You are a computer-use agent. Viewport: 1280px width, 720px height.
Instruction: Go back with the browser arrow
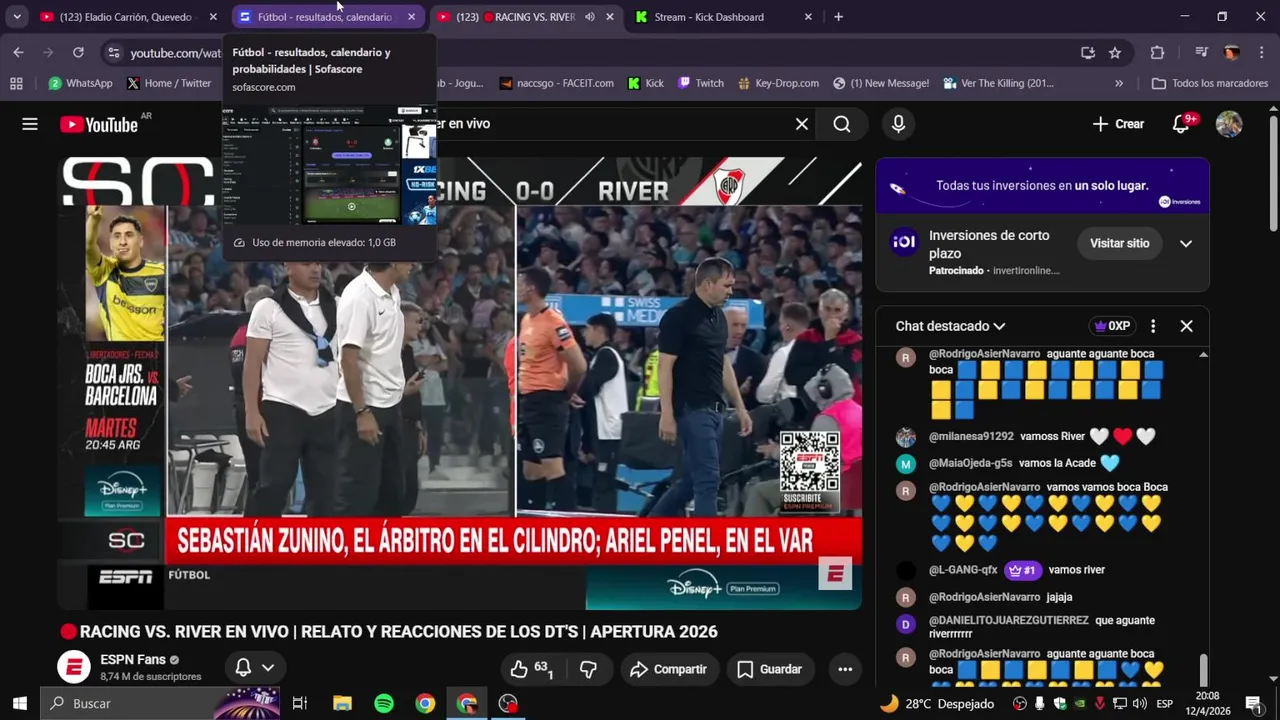[x=18, y=53]
